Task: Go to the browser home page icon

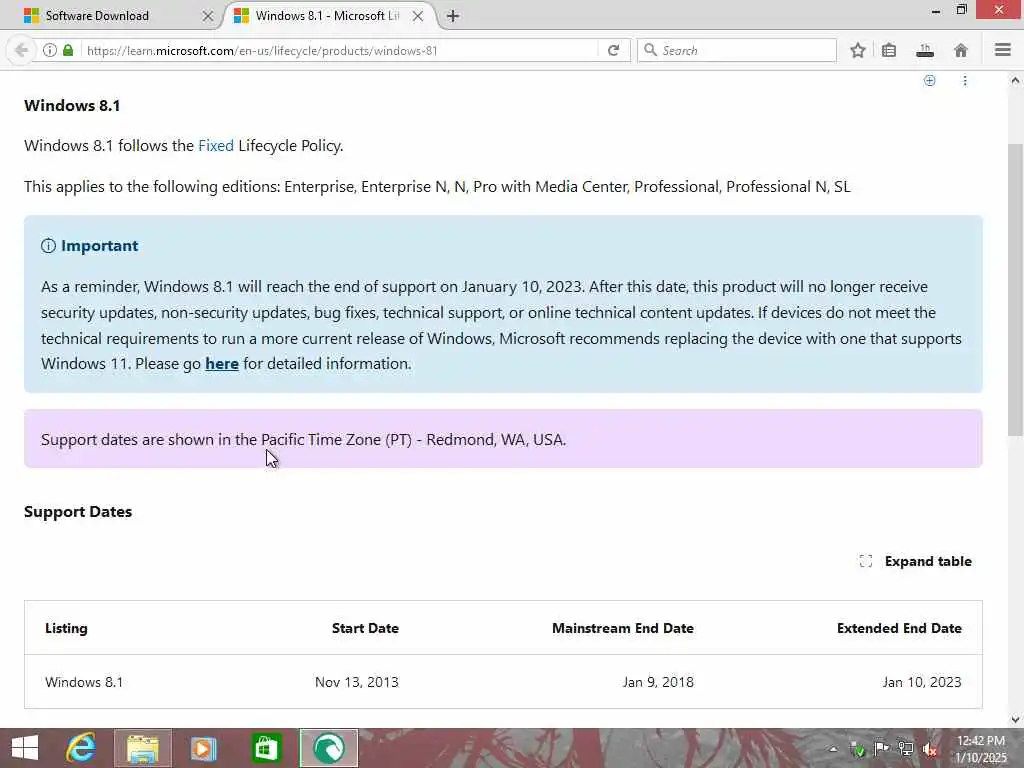Action: [961, 50]
